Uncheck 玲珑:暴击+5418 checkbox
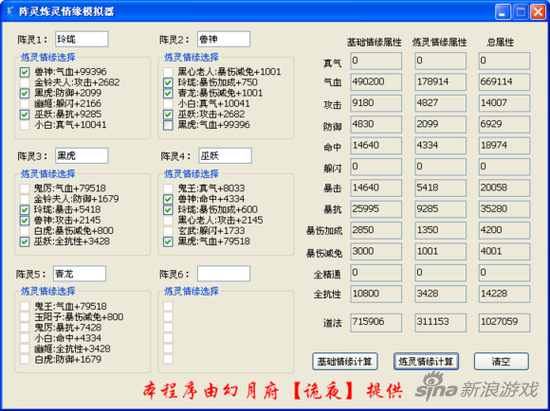This screenshot has width=550, height=411. pyautogui.click(x=25, y=210)
